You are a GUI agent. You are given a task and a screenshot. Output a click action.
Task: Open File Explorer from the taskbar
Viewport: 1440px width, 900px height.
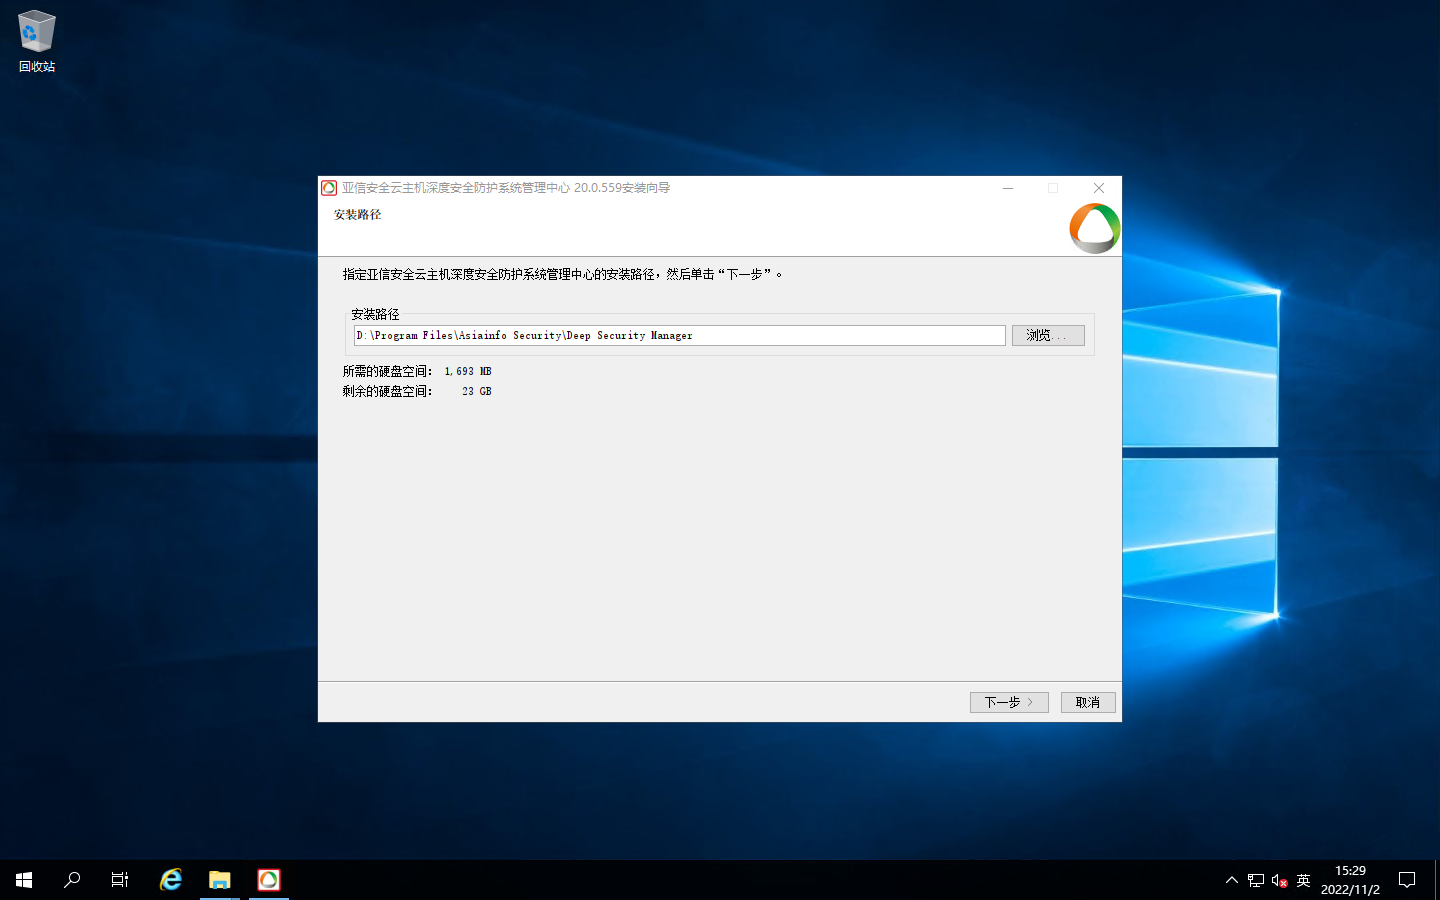pyautogui.click(x=220, y=880)
